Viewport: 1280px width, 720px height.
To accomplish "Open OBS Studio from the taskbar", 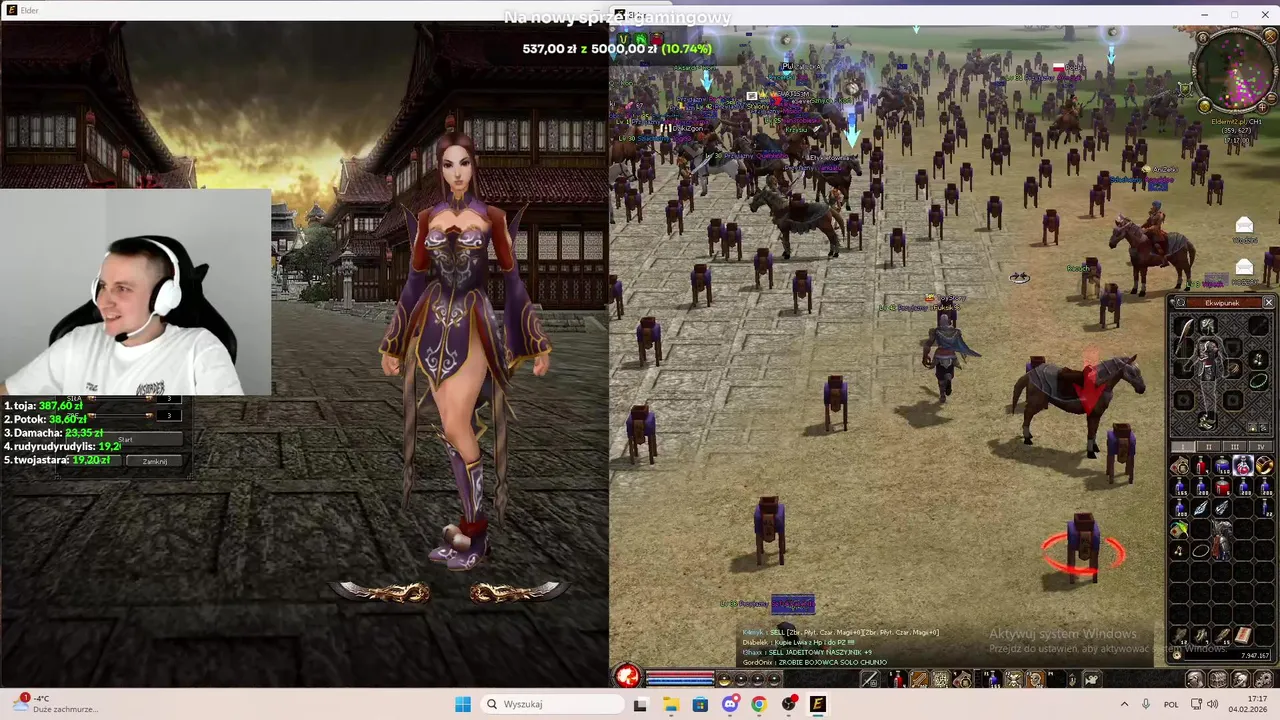I will point(789,704).
